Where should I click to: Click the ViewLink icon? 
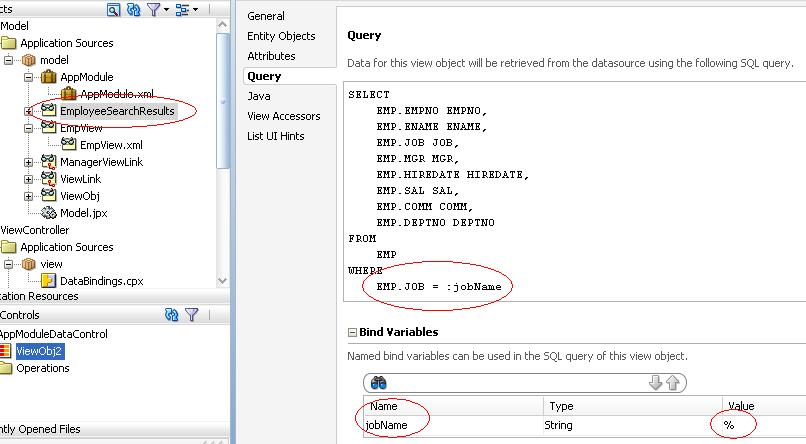tap(49, 179)
